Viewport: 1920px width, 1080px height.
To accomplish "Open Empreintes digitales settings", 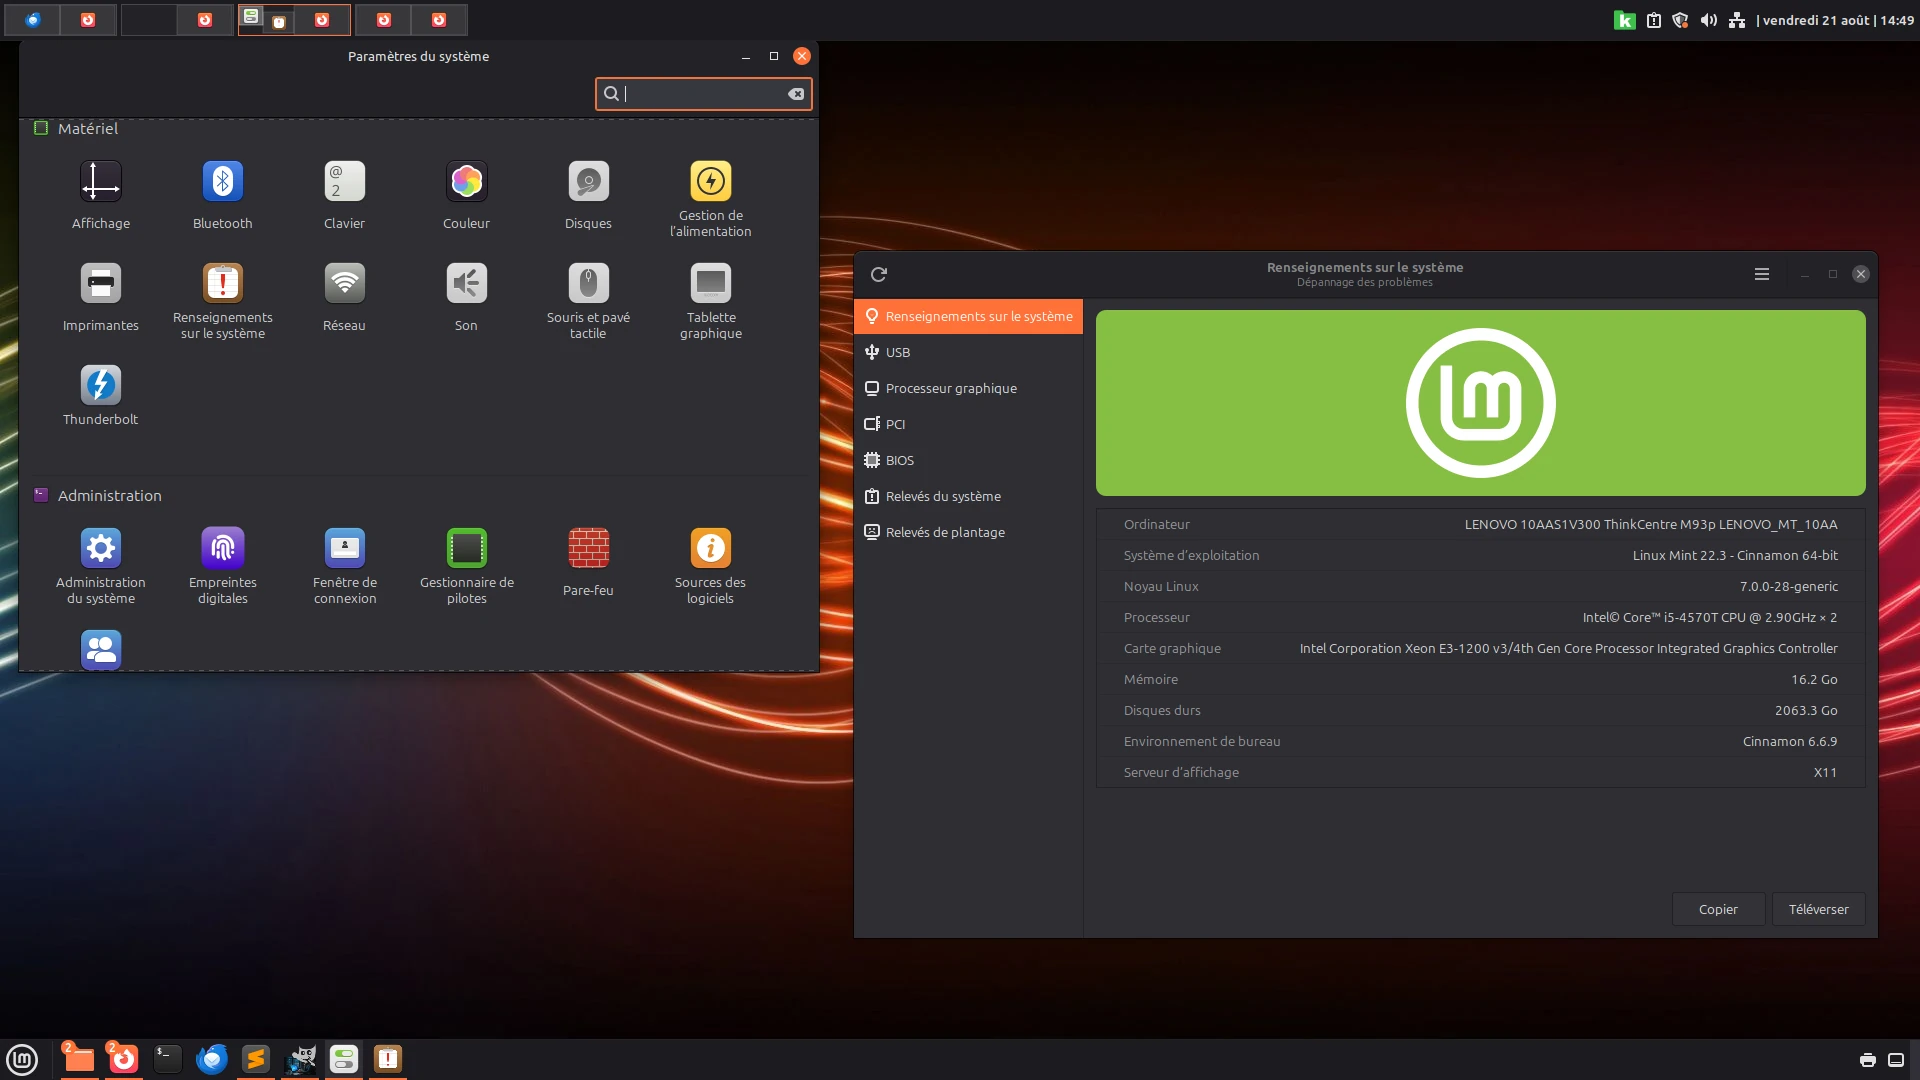I will click(222, 566).
